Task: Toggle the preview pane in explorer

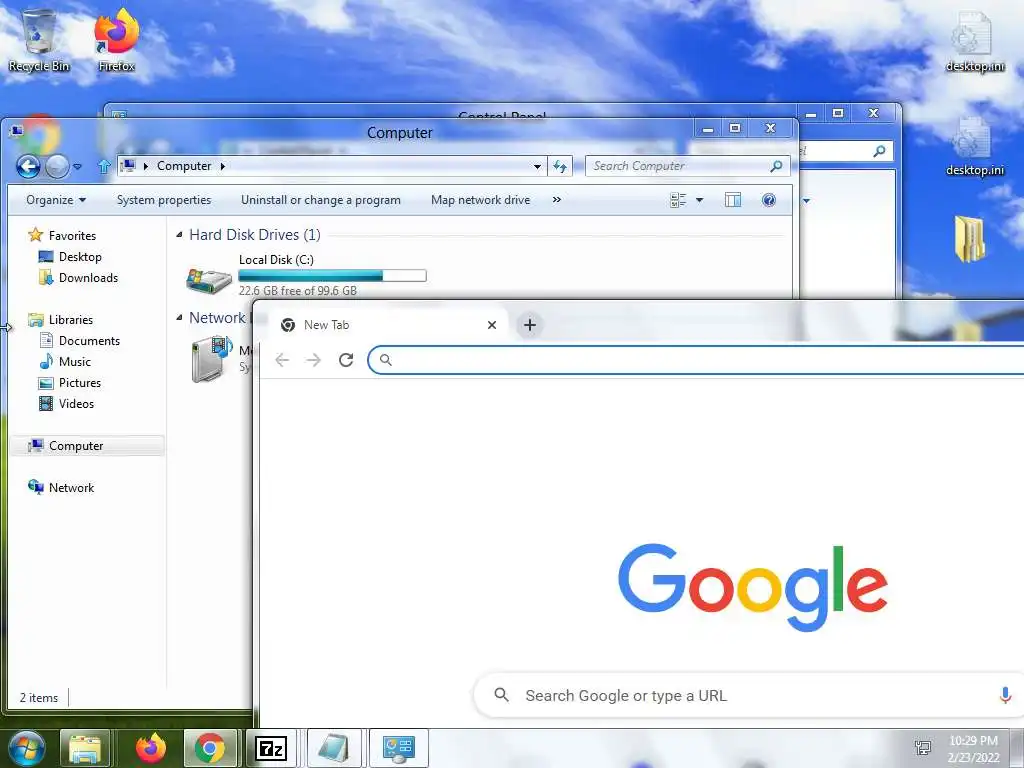Action: pos(733,200)
